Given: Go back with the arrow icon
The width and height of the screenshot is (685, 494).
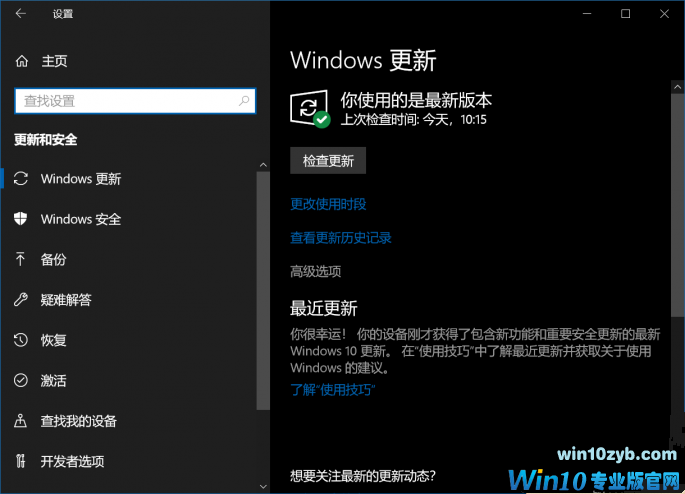Looking at the screenshot, I should click(x=21, y=14).
